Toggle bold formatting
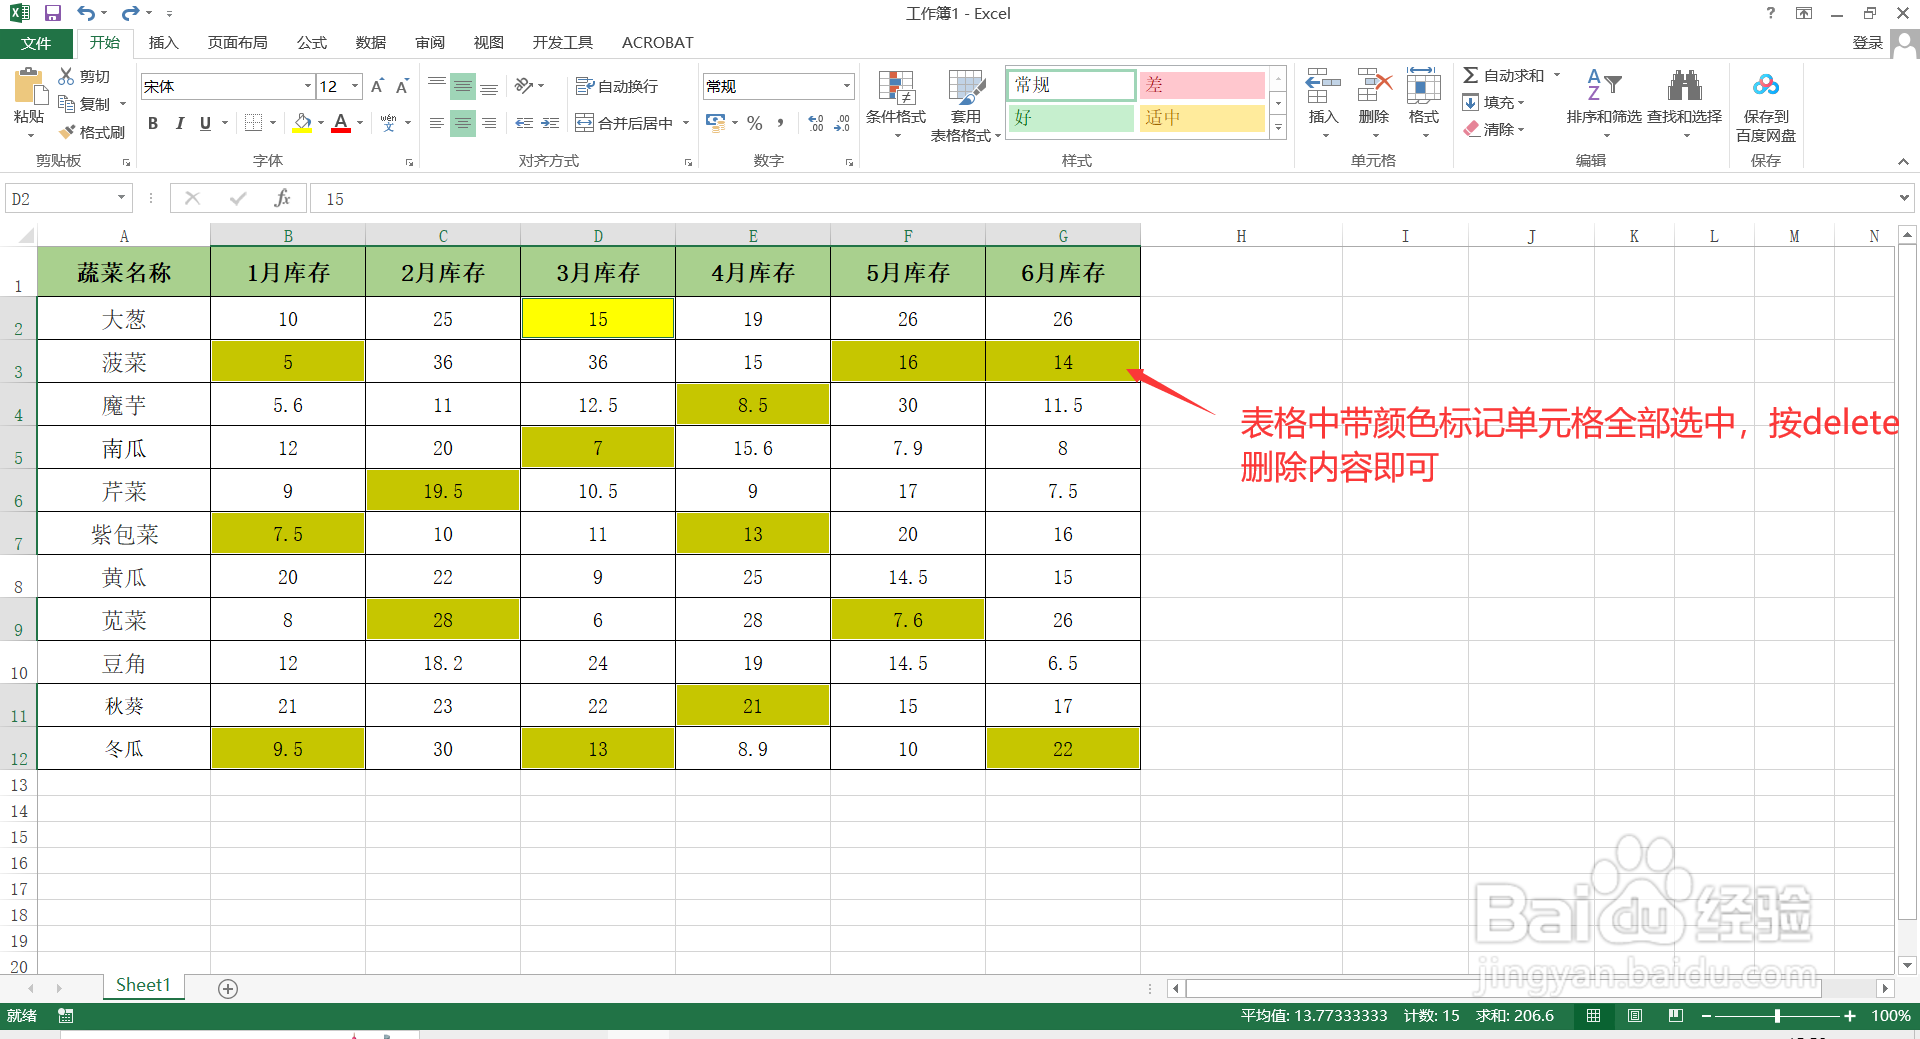 click(x=152, y=123)
